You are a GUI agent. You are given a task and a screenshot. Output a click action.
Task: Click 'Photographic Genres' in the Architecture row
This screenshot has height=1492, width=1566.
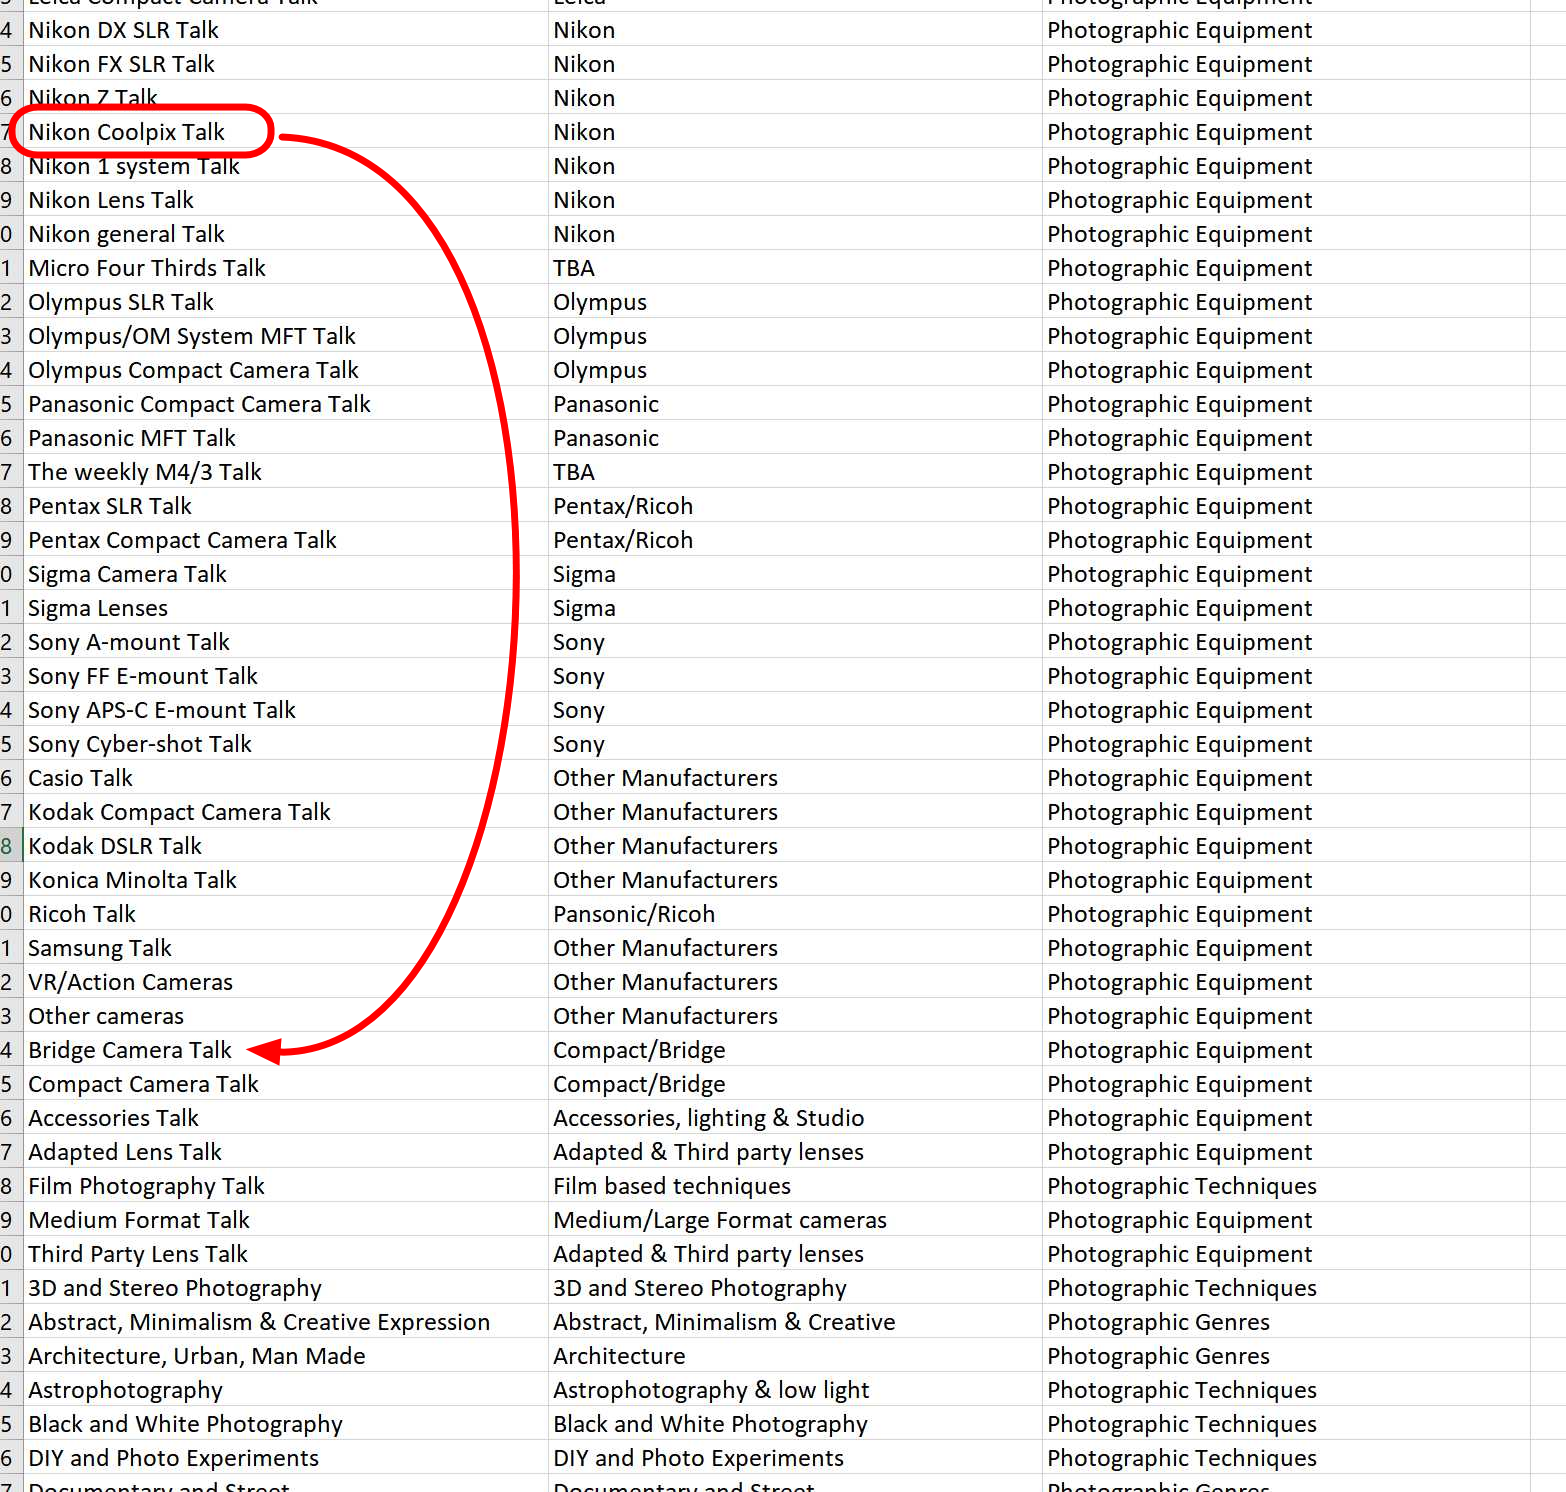click(x=1286, y=1356)
